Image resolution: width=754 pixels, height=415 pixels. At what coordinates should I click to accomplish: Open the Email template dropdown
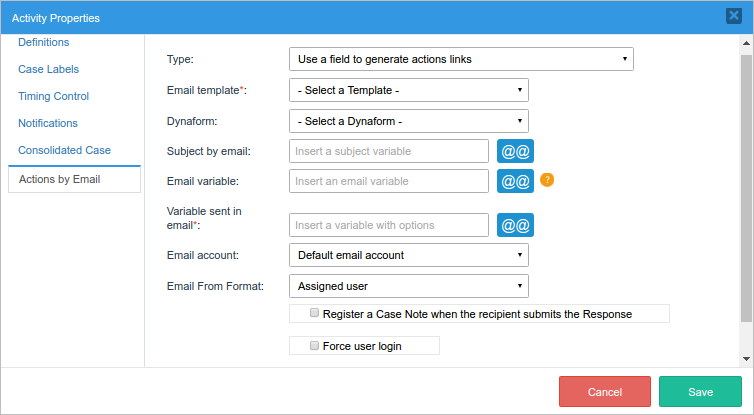point(408,91)
